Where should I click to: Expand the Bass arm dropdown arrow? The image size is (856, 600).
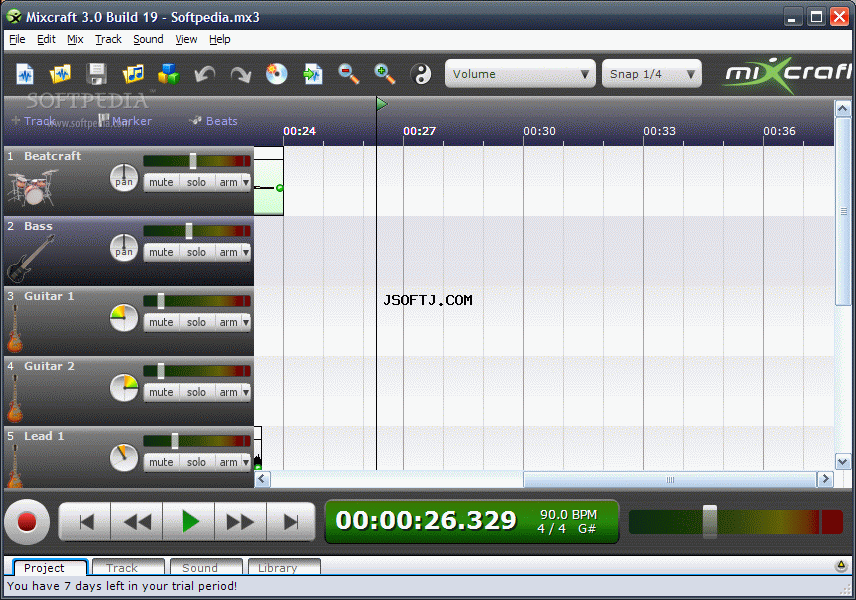pos(246,252)
